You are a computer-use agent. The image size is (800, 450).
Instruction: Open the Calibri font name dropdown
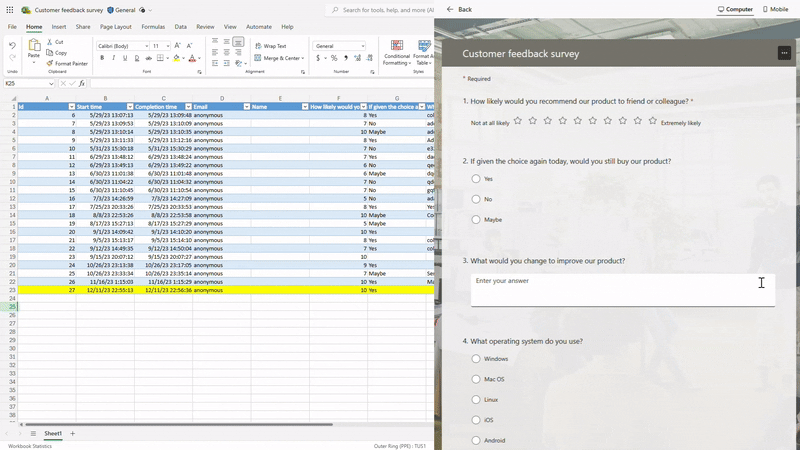tap(147, 46)
